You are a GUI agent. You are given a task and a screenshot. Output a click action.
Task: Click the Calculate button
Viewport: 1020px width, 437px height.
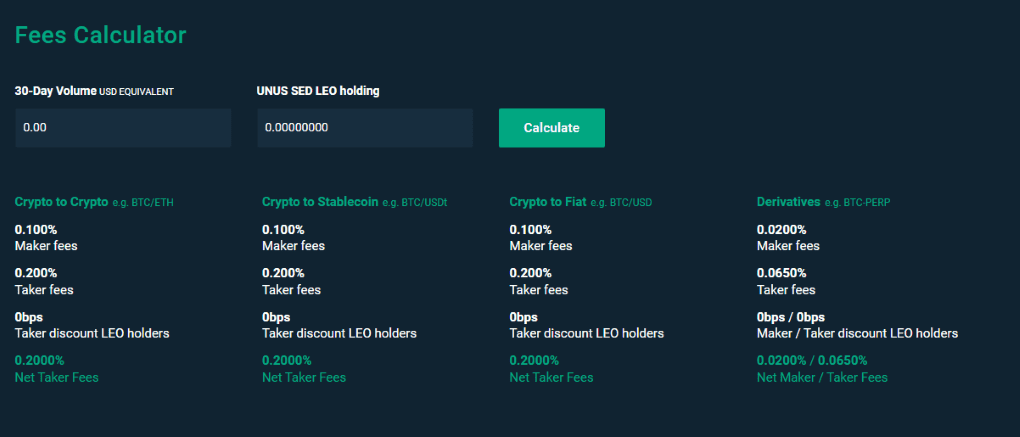coord(552,128)
